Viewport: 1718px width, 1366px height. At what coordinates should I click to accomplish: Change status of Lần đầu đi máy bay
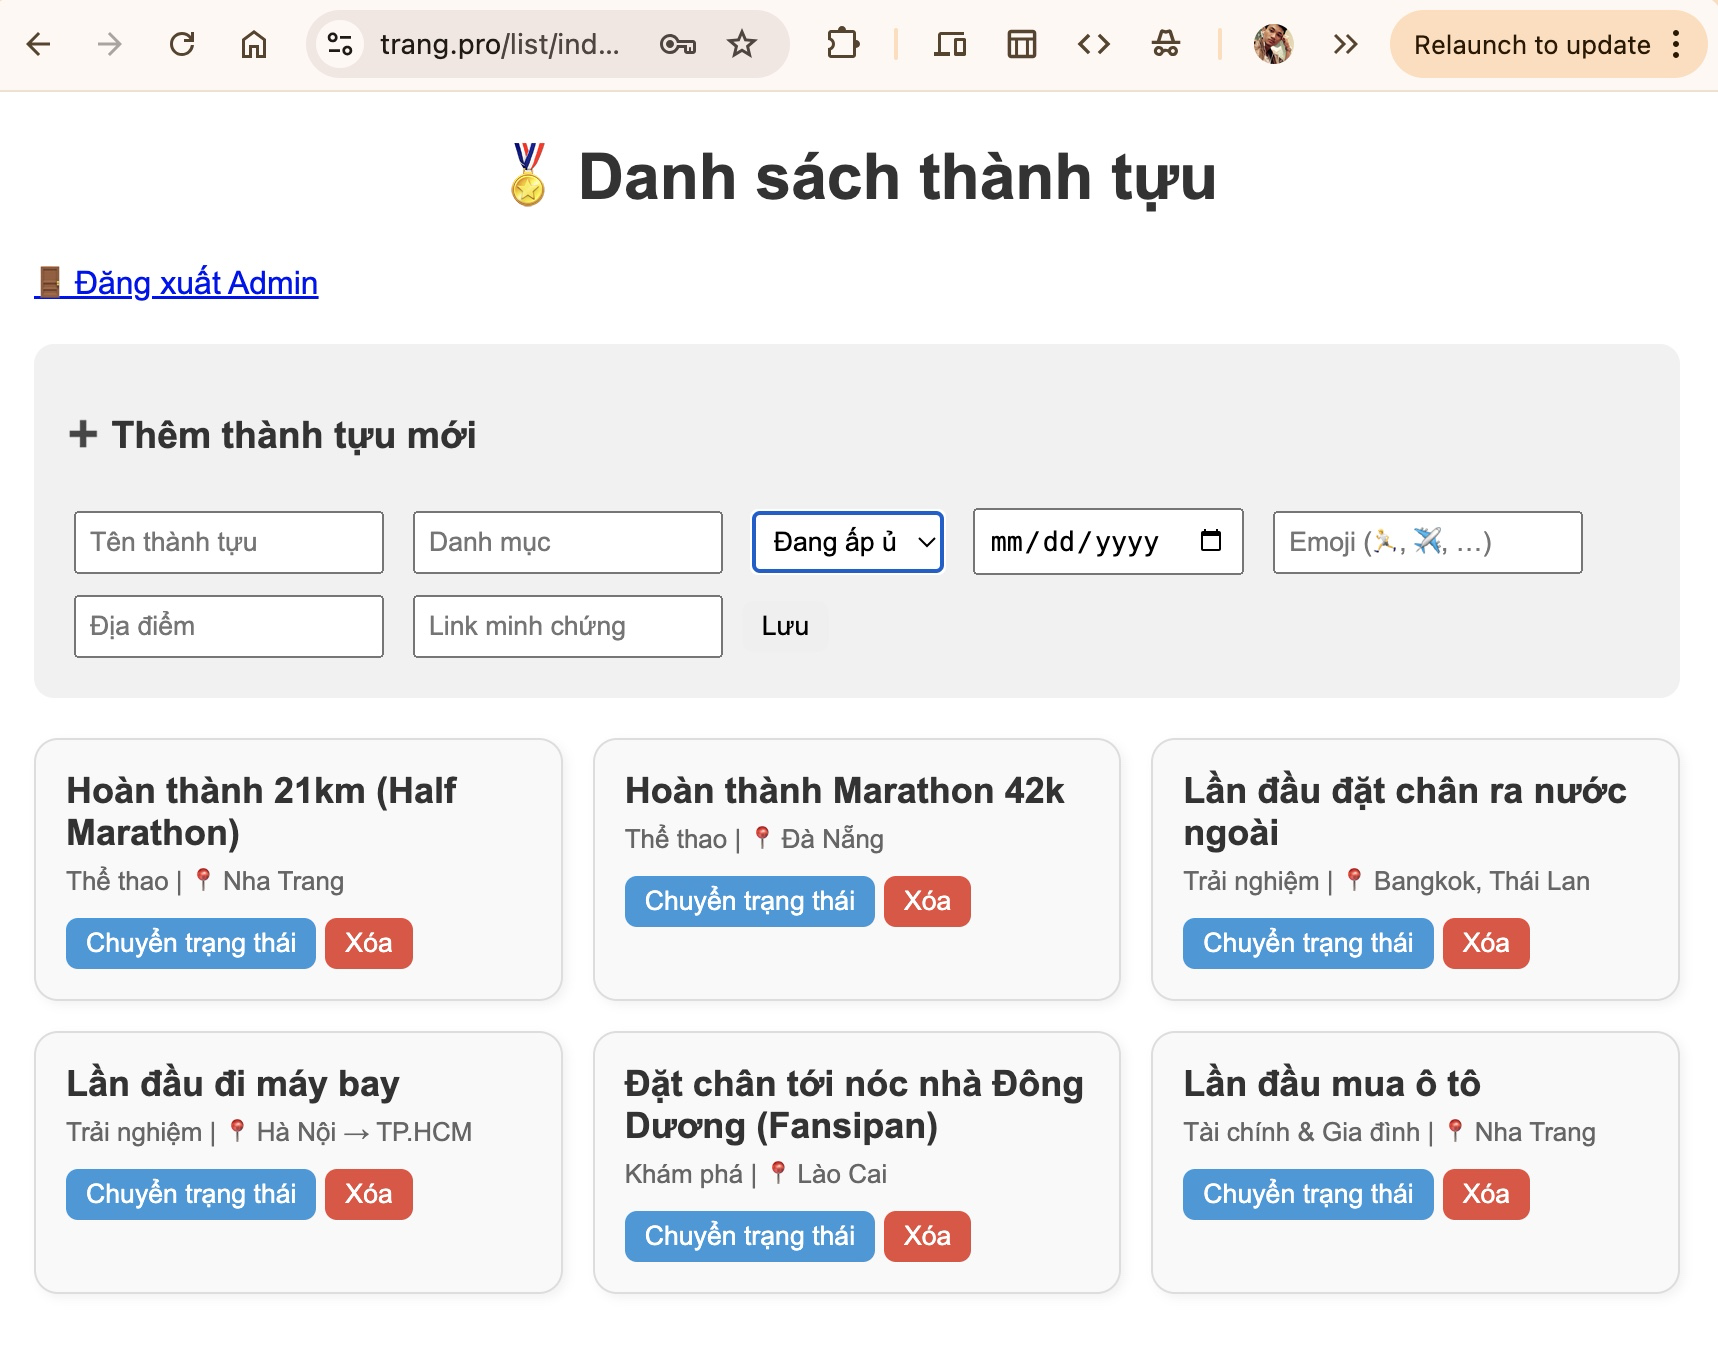(191, 1194)
